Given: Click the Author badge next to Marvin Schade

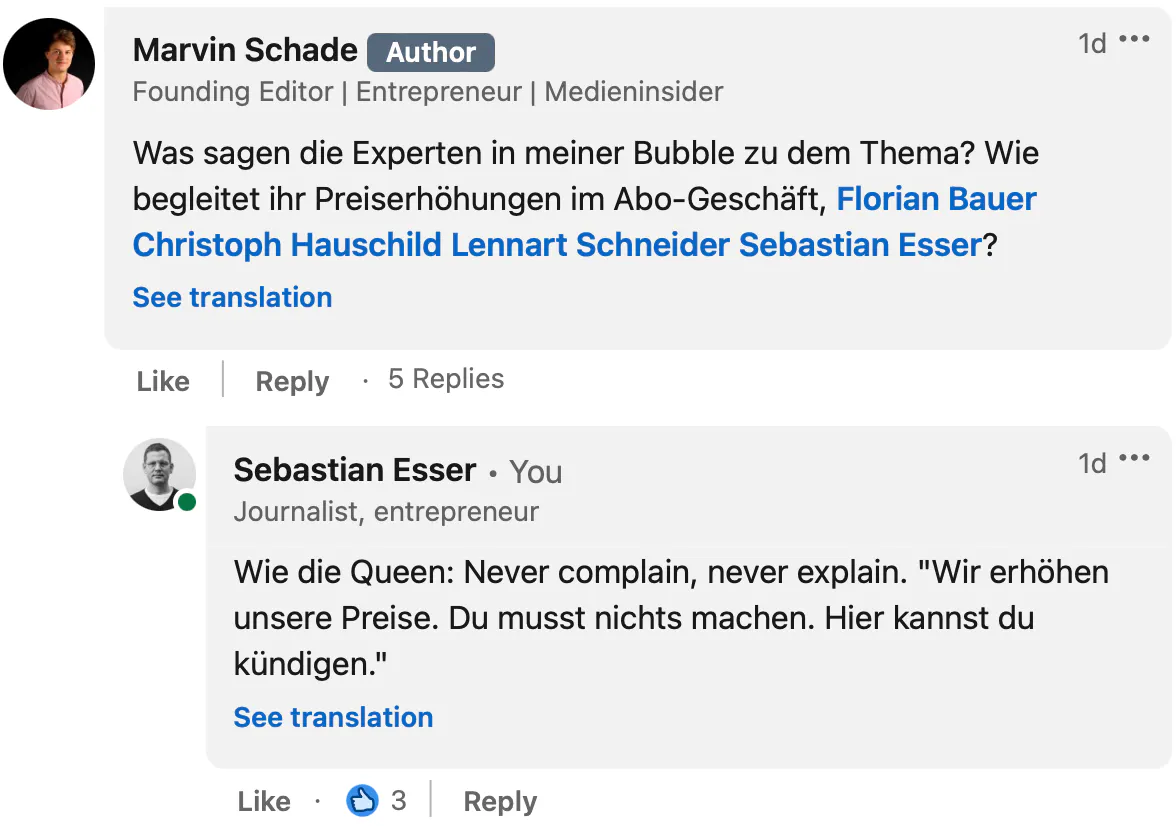Looking at the screenshot, I should [431, 52].
